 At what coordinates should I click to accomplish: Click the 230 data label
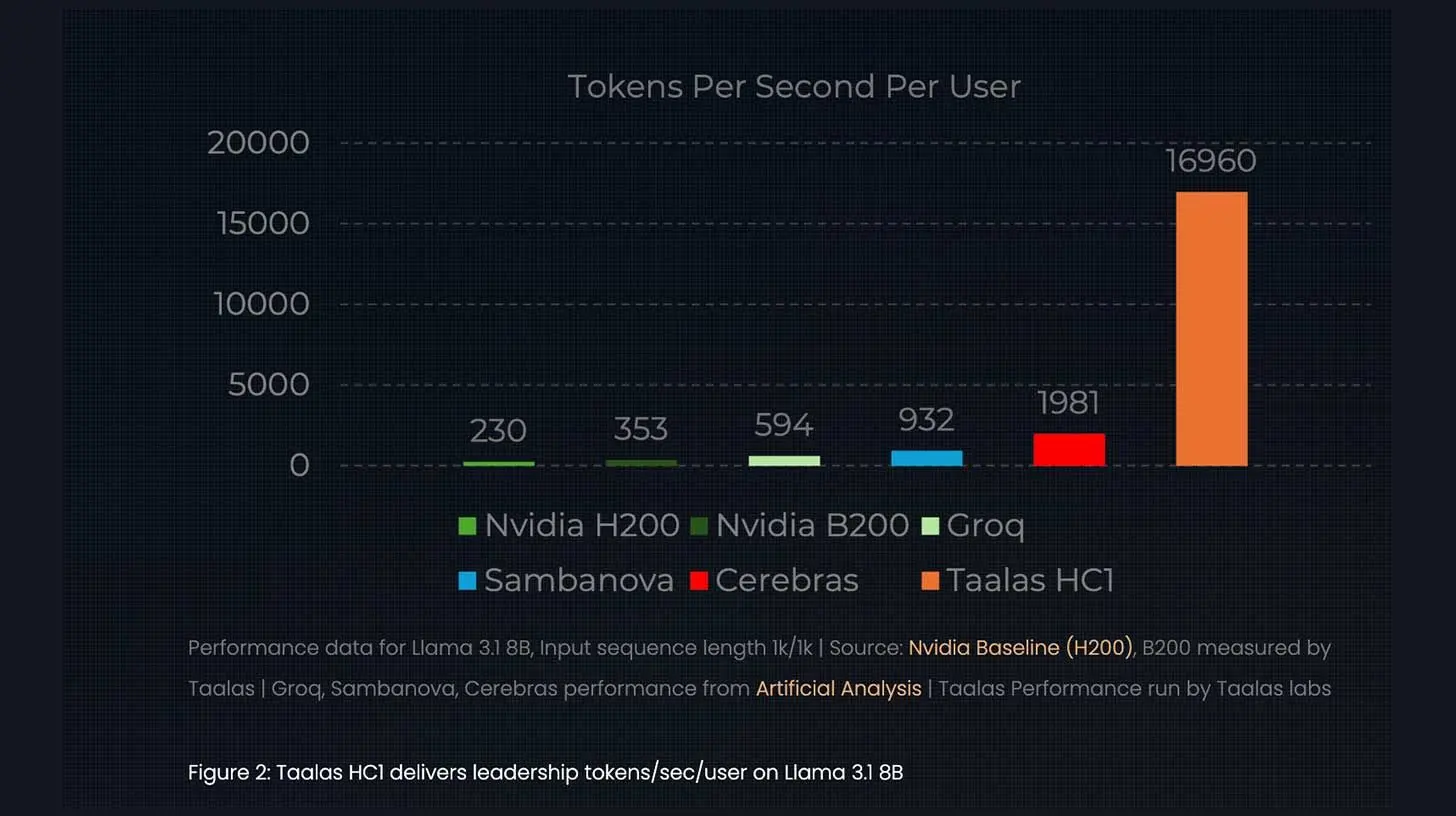[x=498, y=431]
